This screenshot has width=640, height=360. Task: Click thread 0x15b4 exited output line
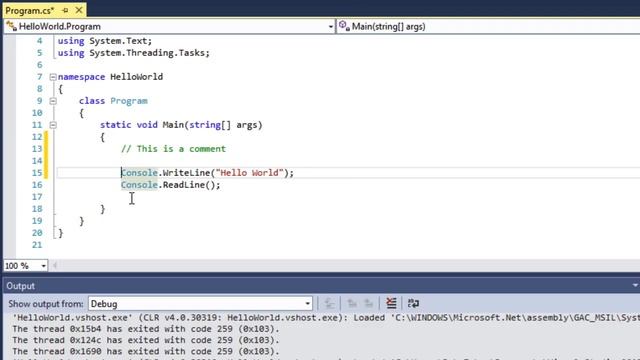pyautogui.click(x=146, y=329)
